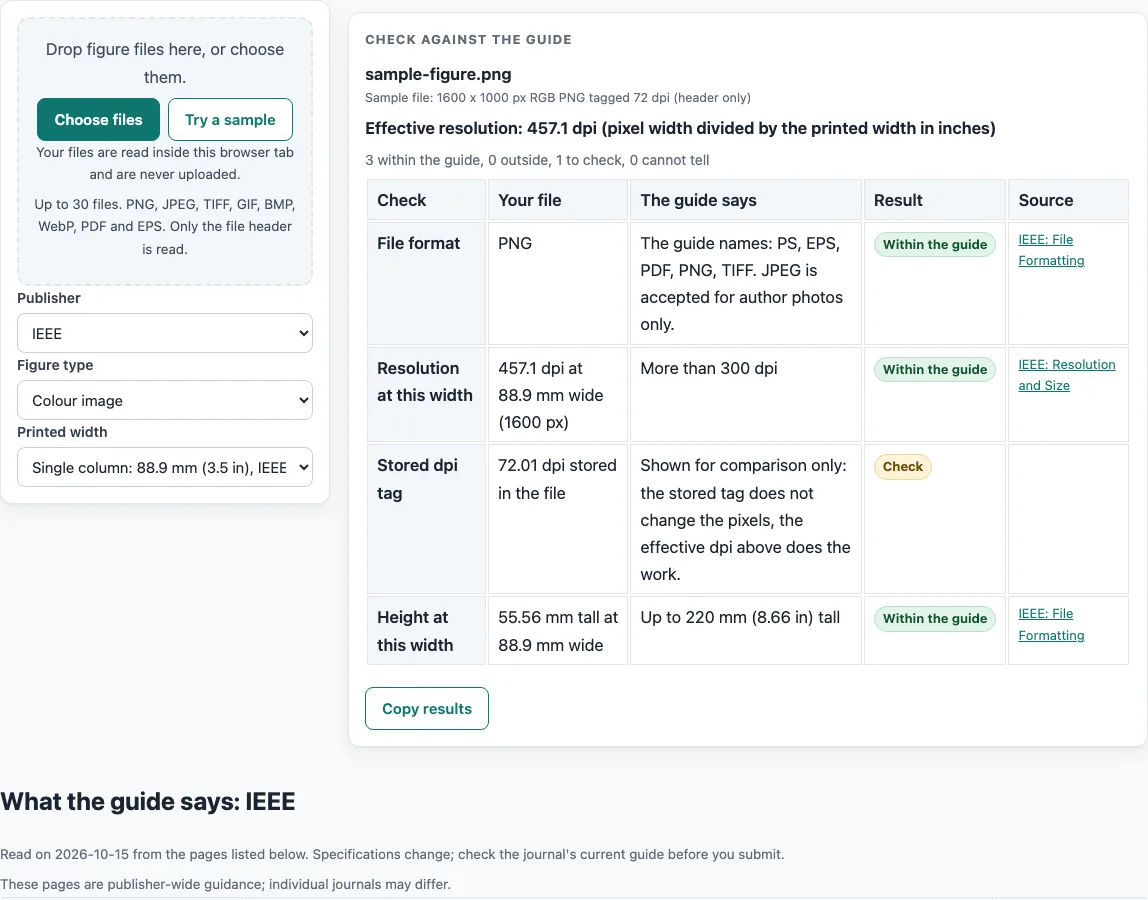Click the 'CHECK AGAINST THE GUIDE' section title
This screenshot has width=1148, height=900.
[x=469, y=40]
